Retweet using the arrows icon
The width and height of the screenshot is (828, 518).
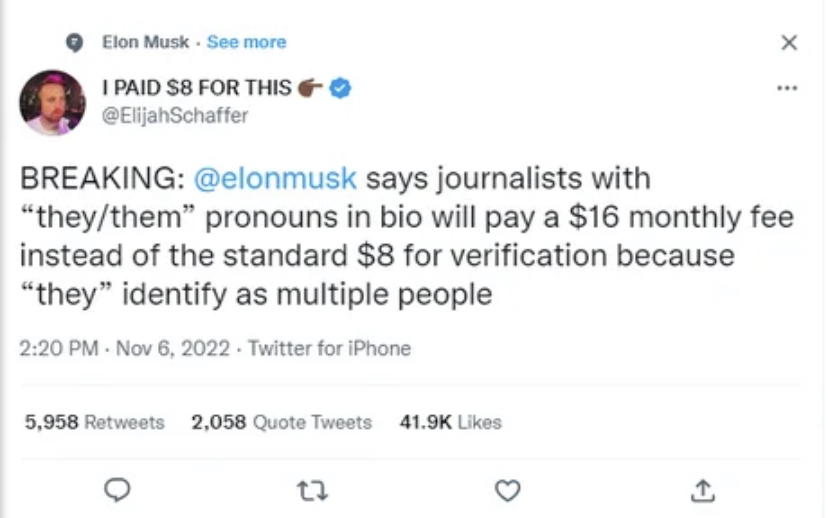(x=313, y=490)
